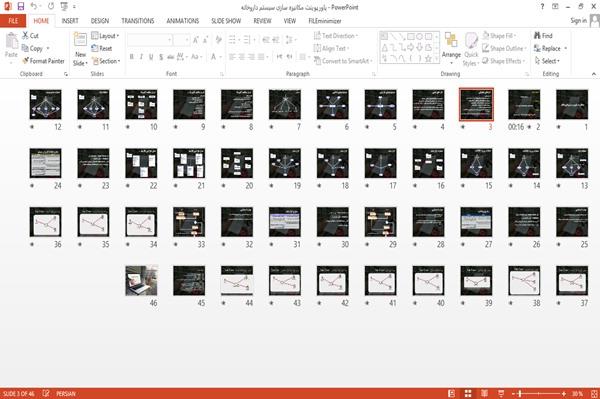
Task: Open the Shape Fill dropdown
Action: [x=499, y=36]
